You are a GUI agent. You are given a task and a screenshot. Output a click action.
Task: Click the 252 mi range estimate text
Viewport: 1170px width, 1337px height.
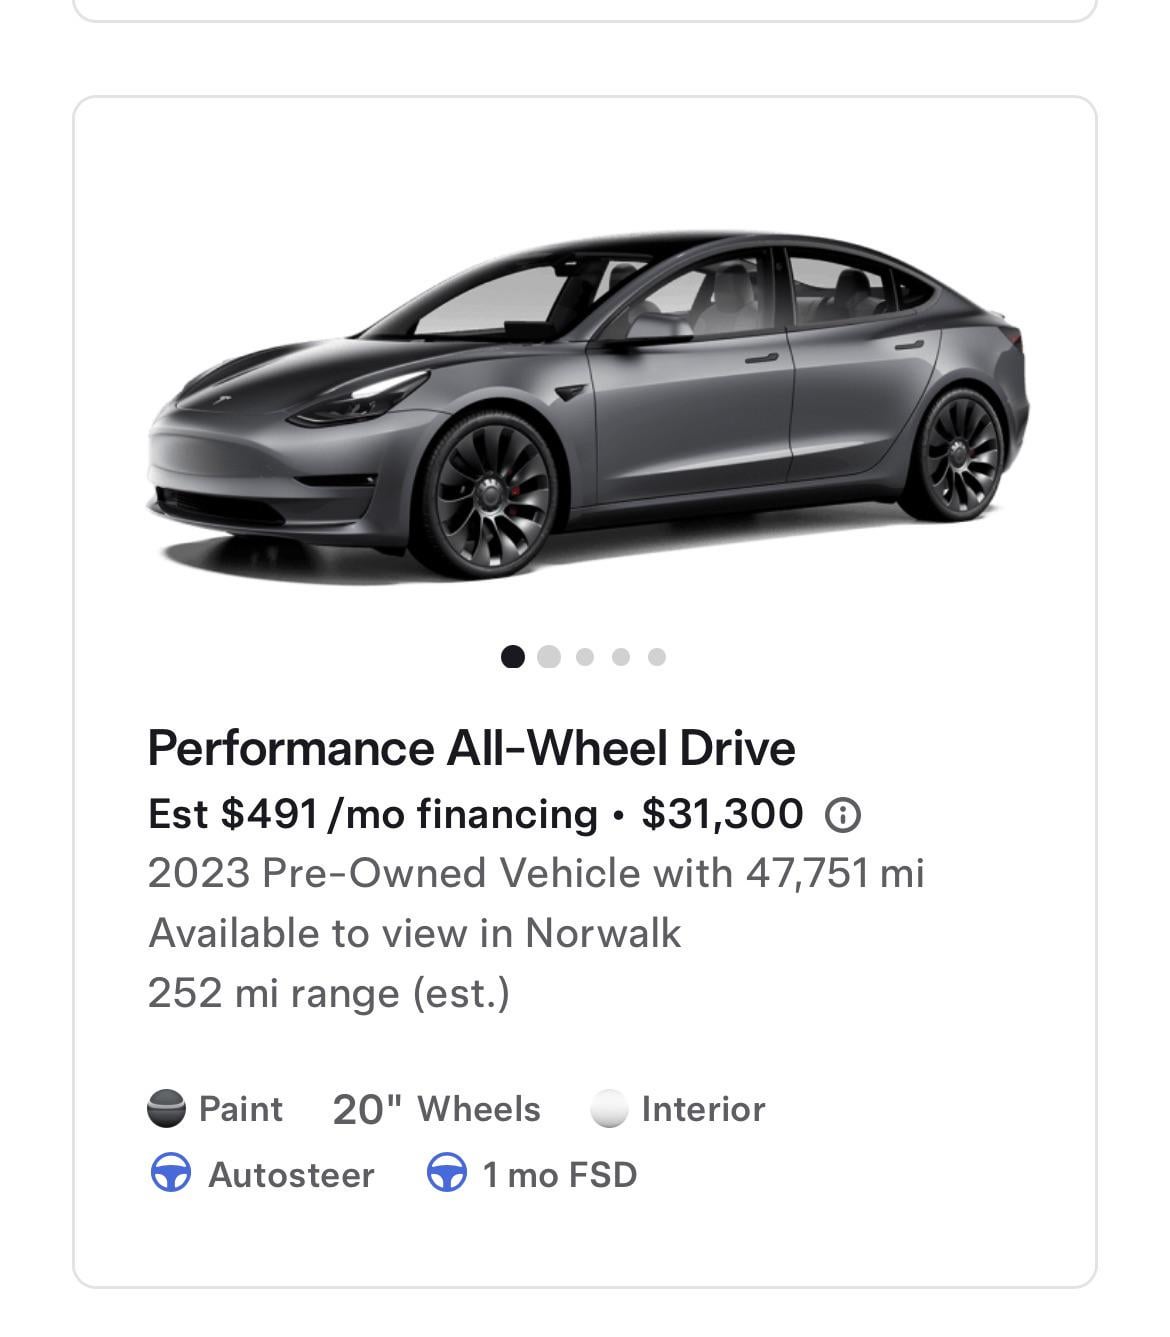(328, 993)
